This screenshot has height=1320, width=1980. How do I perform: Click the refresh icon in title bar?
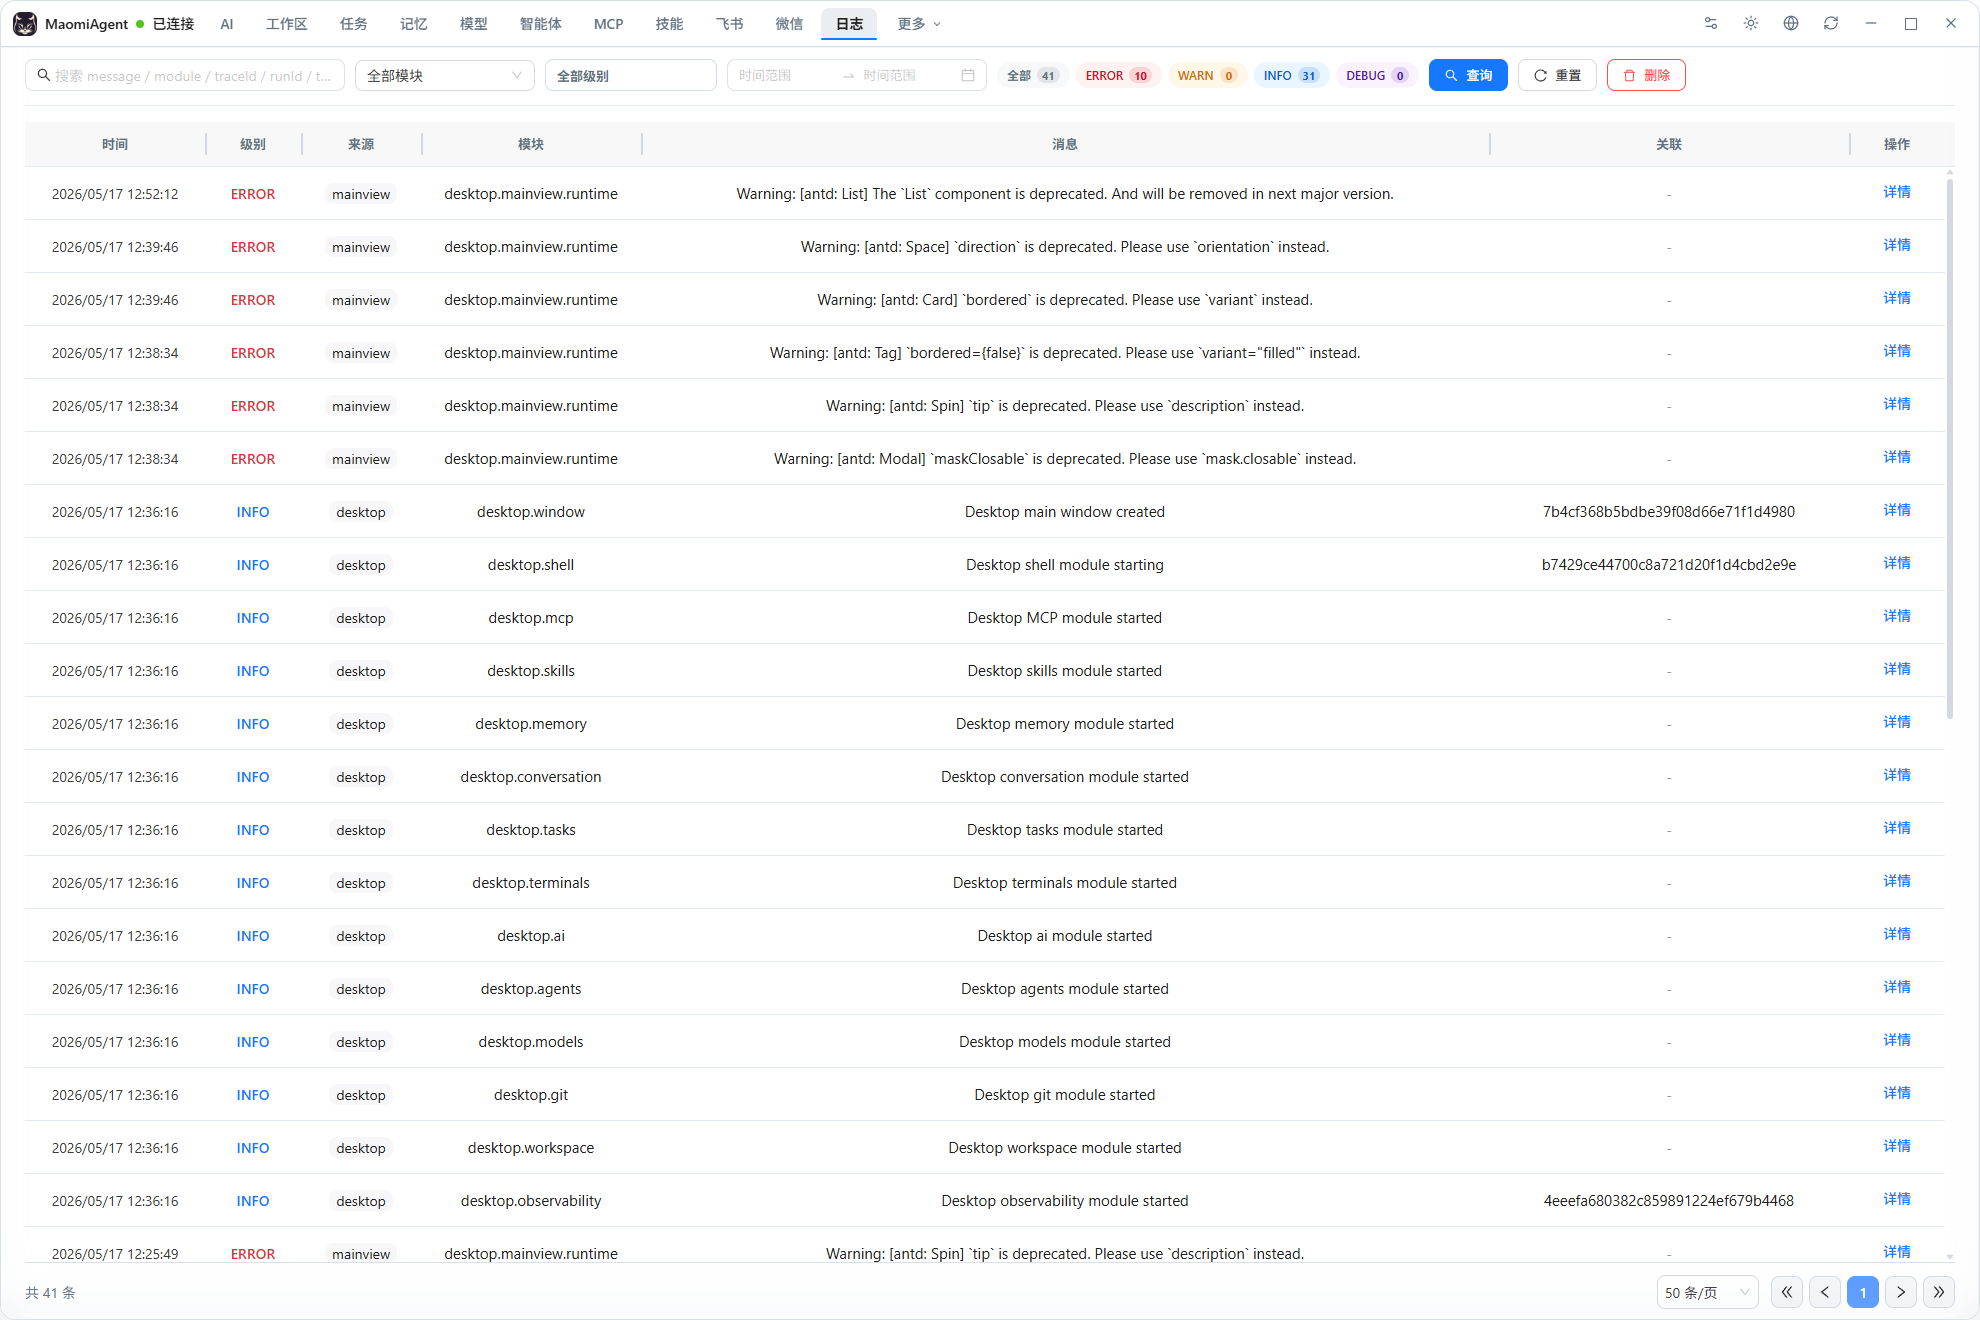[x=1831, y=23]
